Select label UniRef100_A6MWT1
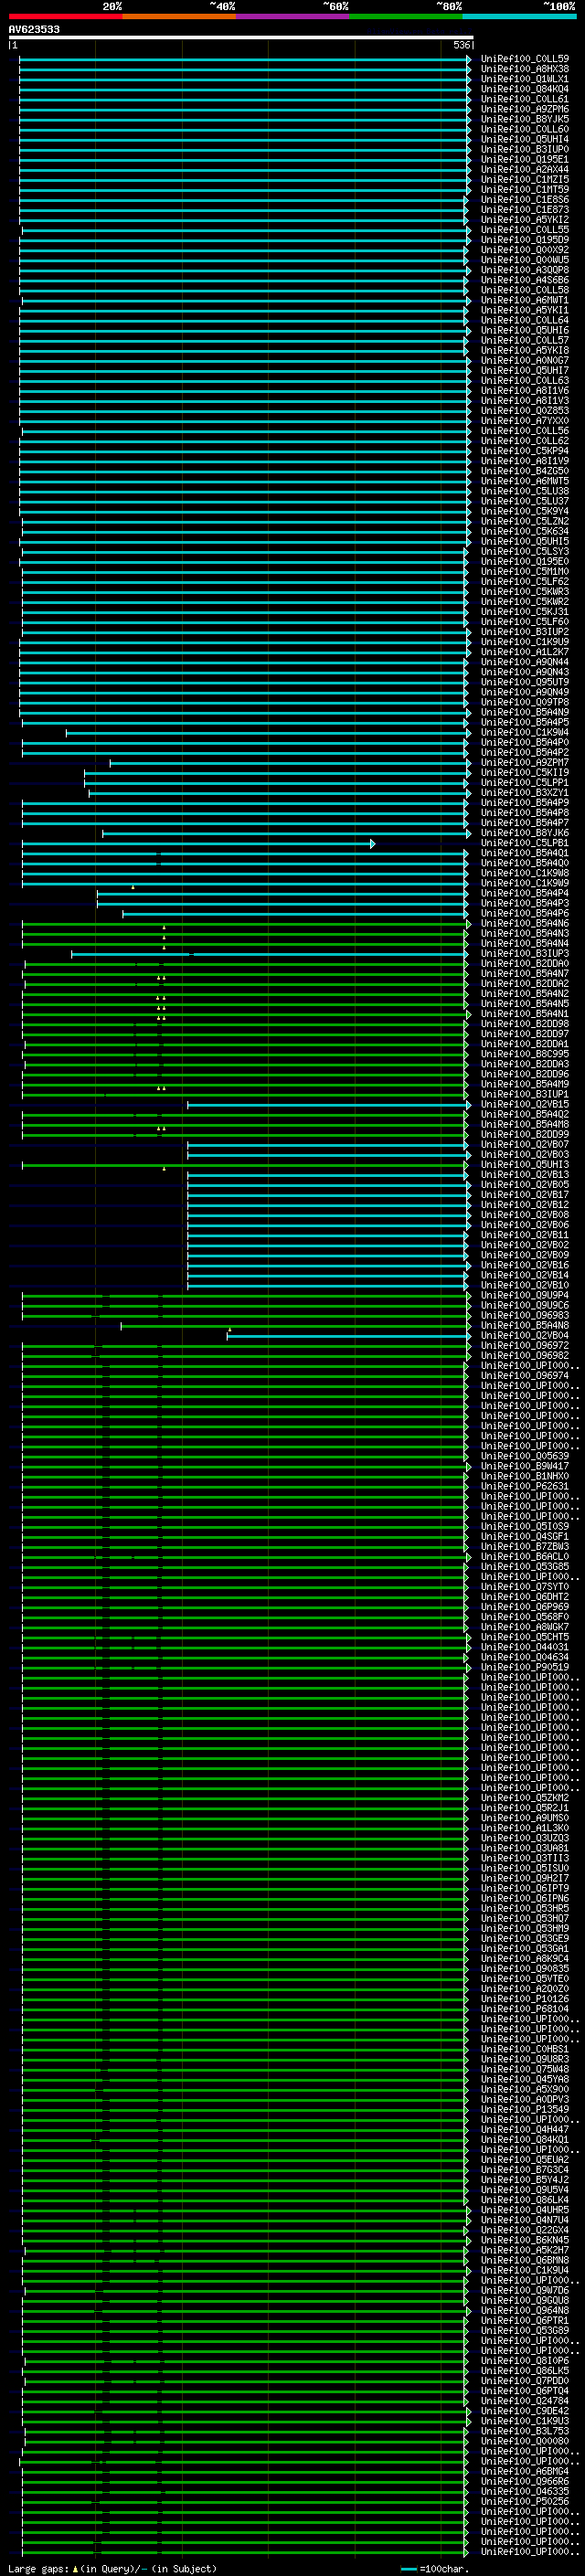Screen dimensions: 585x2576 pos(524,300)
